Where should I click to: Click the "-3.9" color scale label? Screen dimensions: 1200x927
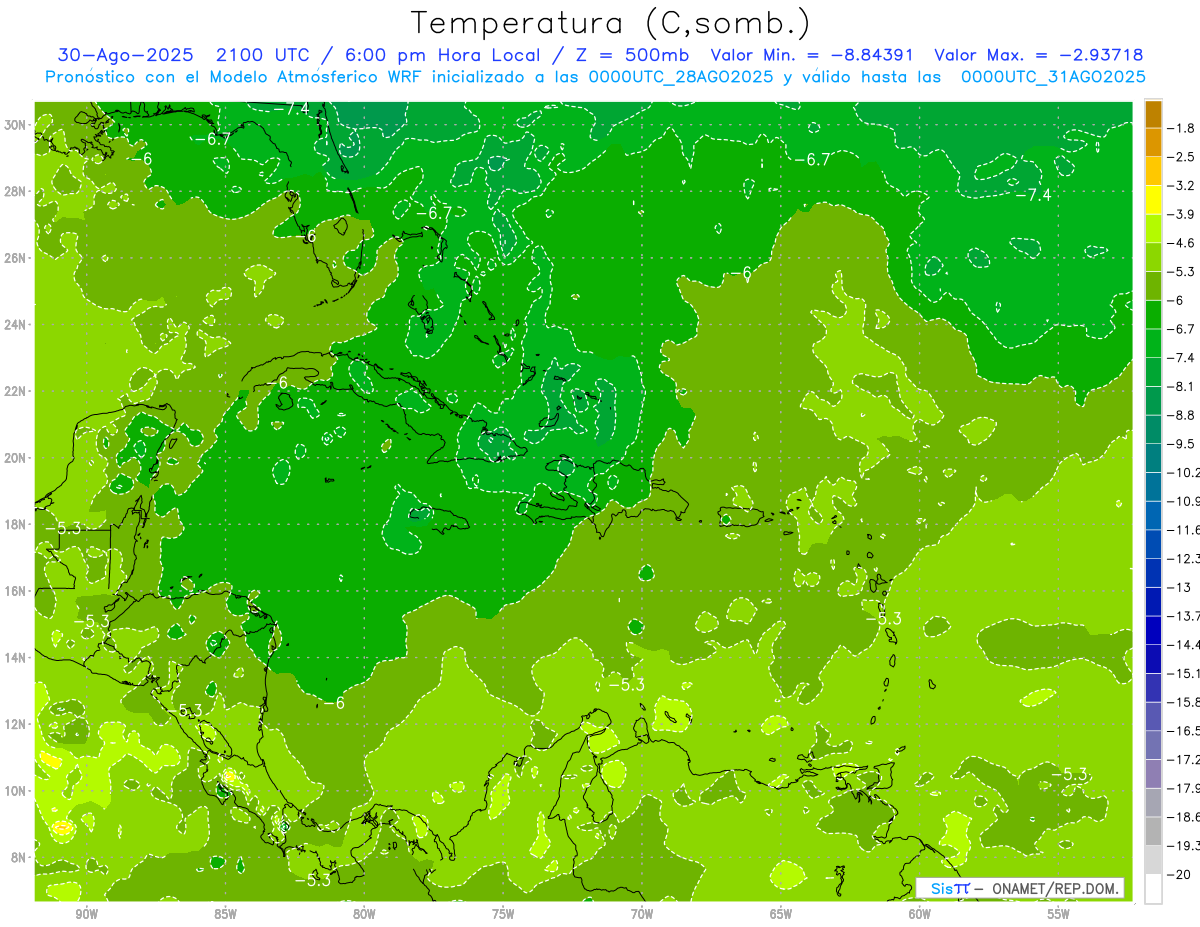point(1181,214)
